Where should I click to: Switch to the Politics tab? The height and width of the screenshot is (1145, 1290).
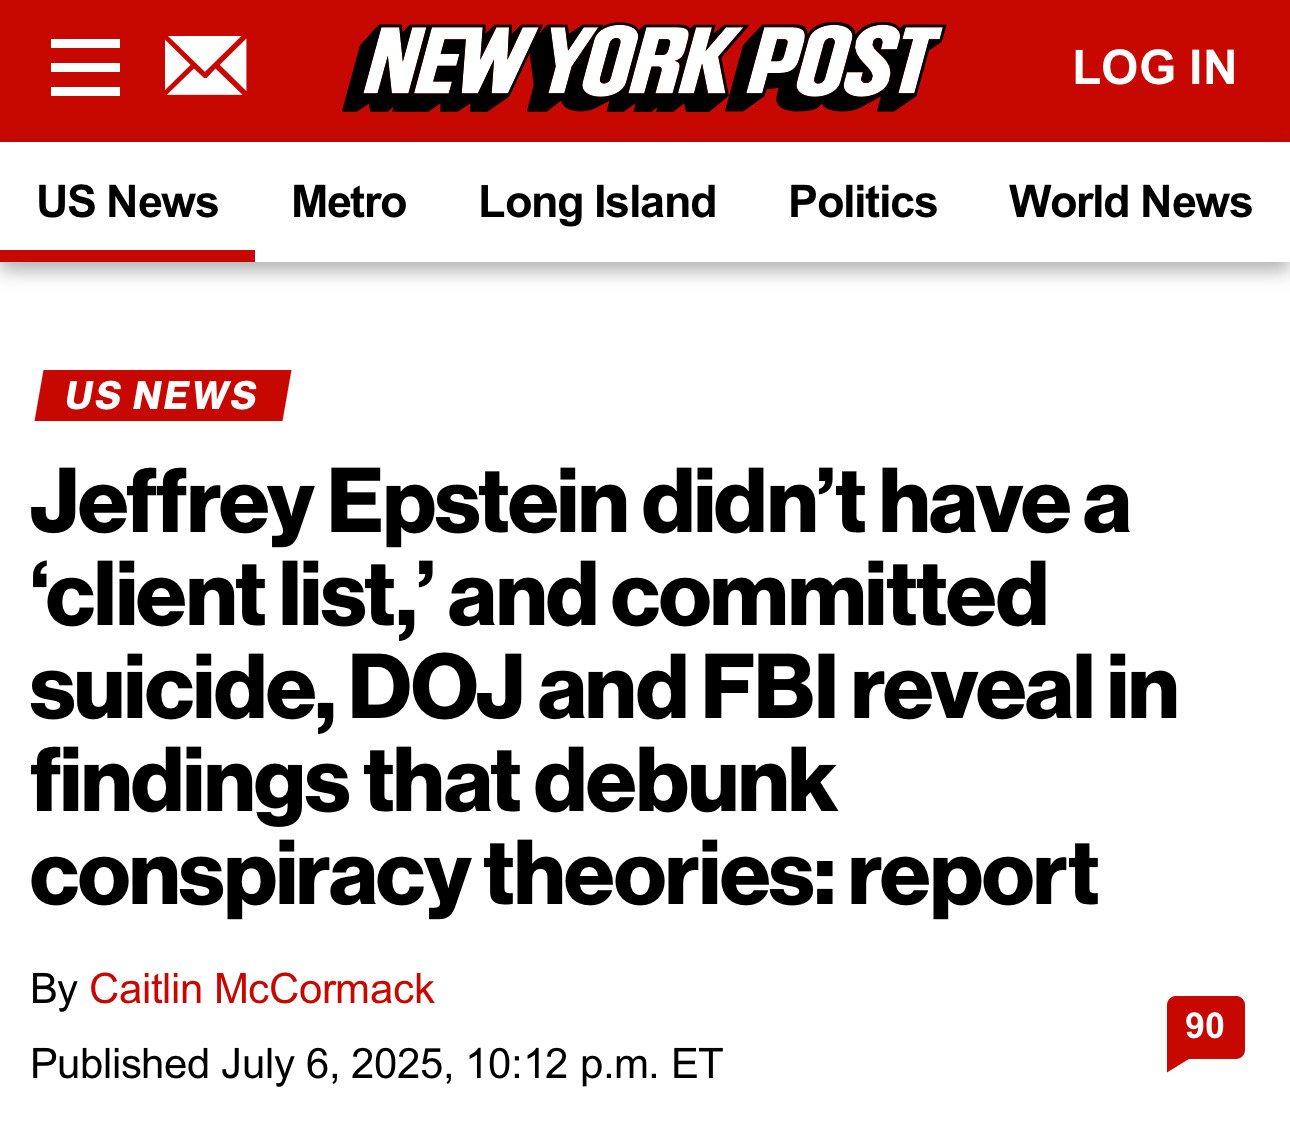coord(863,202)
